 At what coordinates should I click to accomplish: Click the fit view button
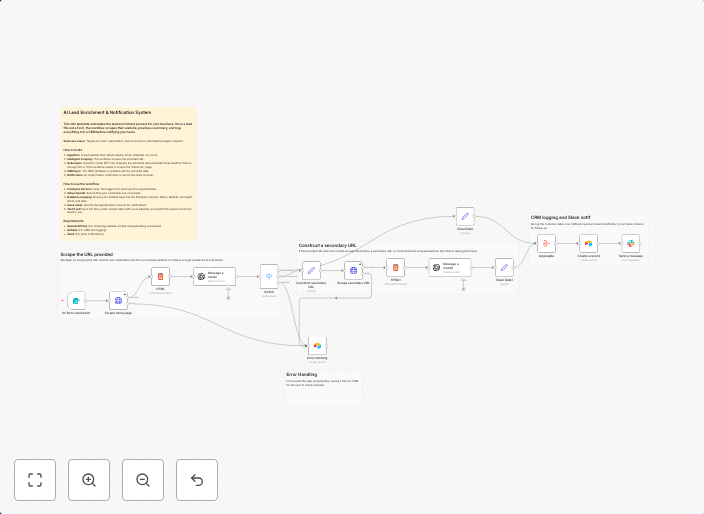click(35, 480)
